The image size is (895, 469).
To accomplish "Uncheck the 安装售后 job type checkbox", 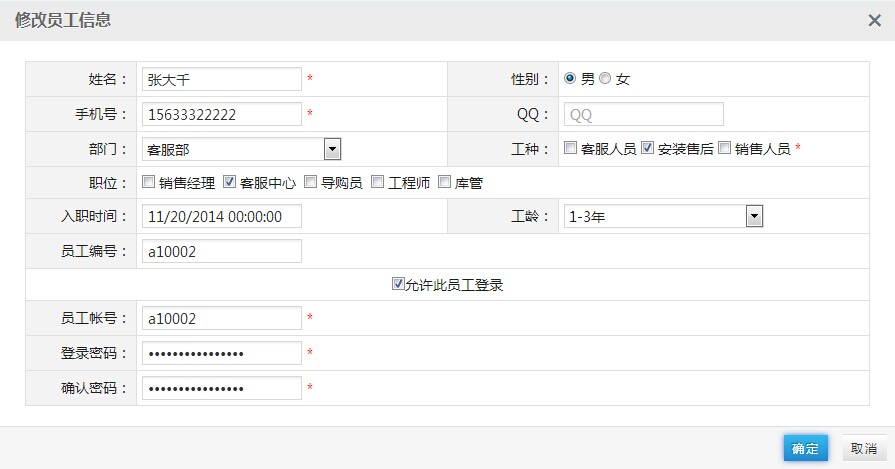I will tap(648, 148).
